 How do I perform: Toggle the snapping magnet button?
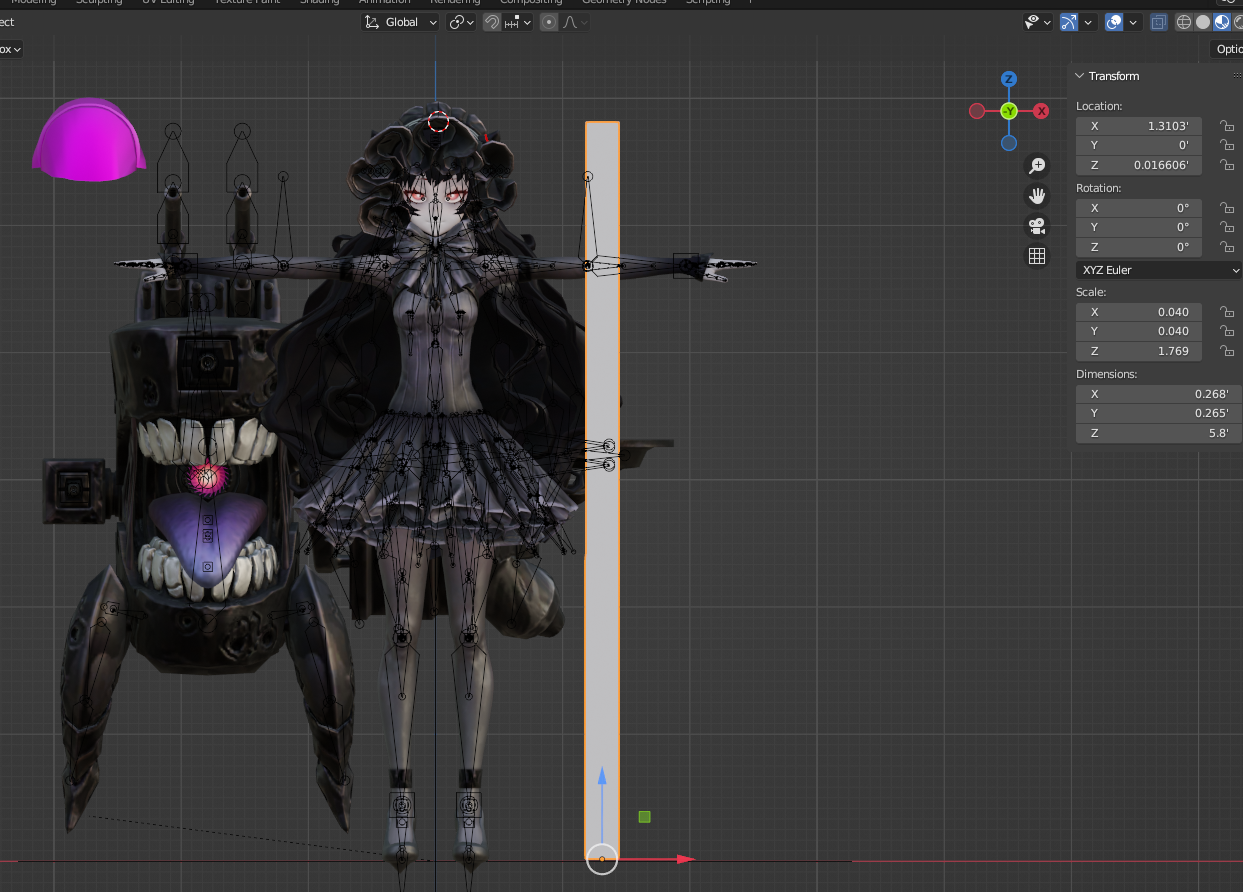(x=492, y=22)
